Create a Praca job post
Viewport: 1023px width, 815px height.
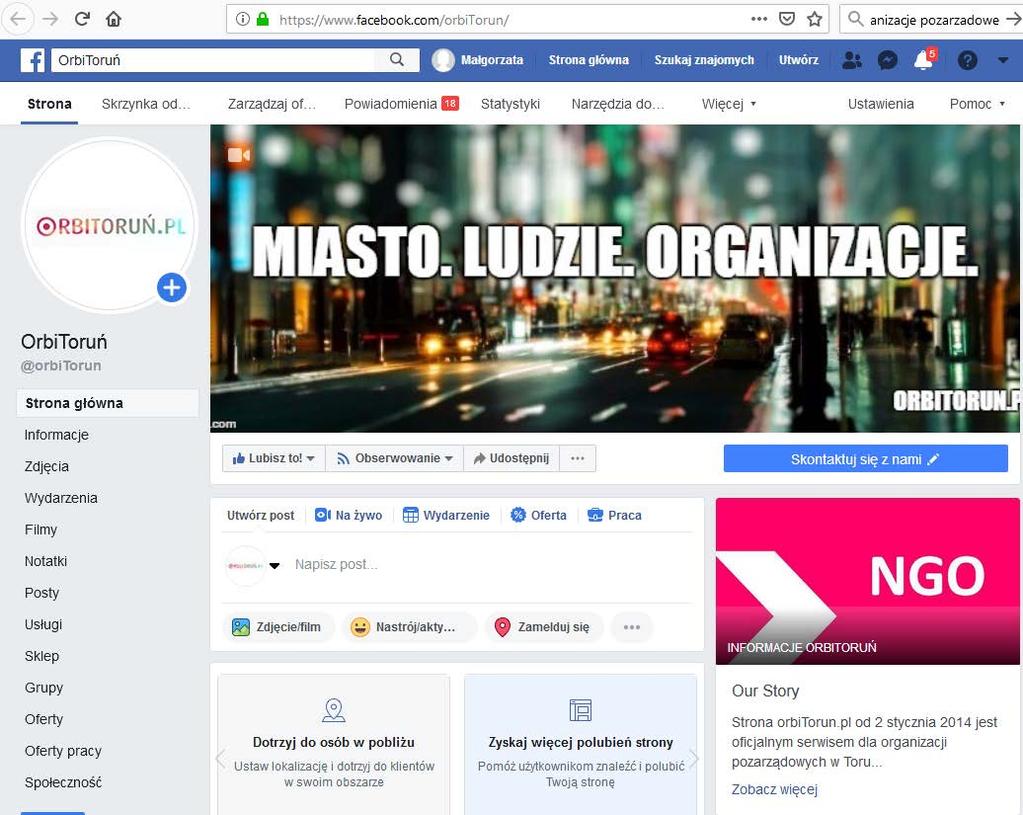tap(615, 515)
